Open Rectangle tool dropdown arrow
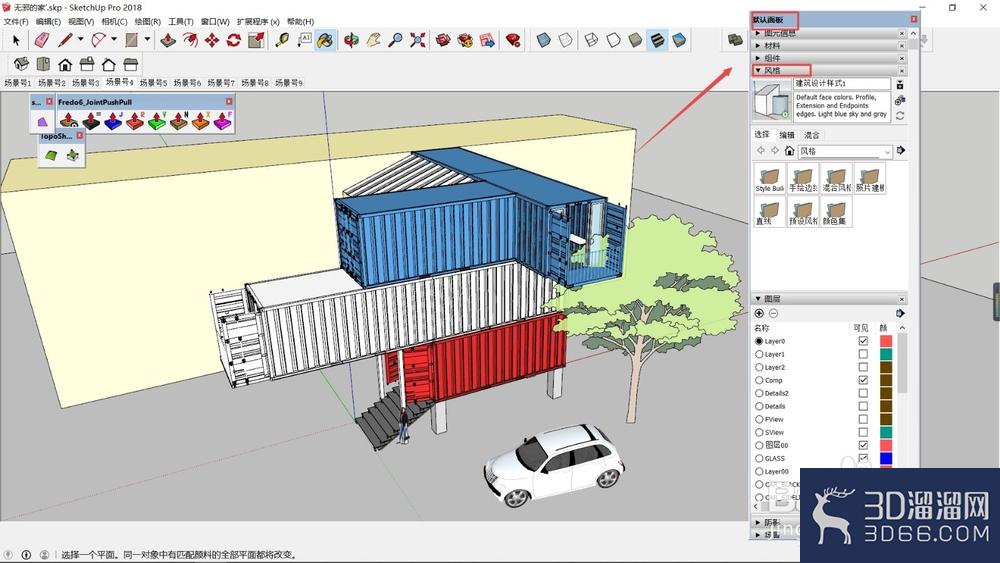 point(147,40)
